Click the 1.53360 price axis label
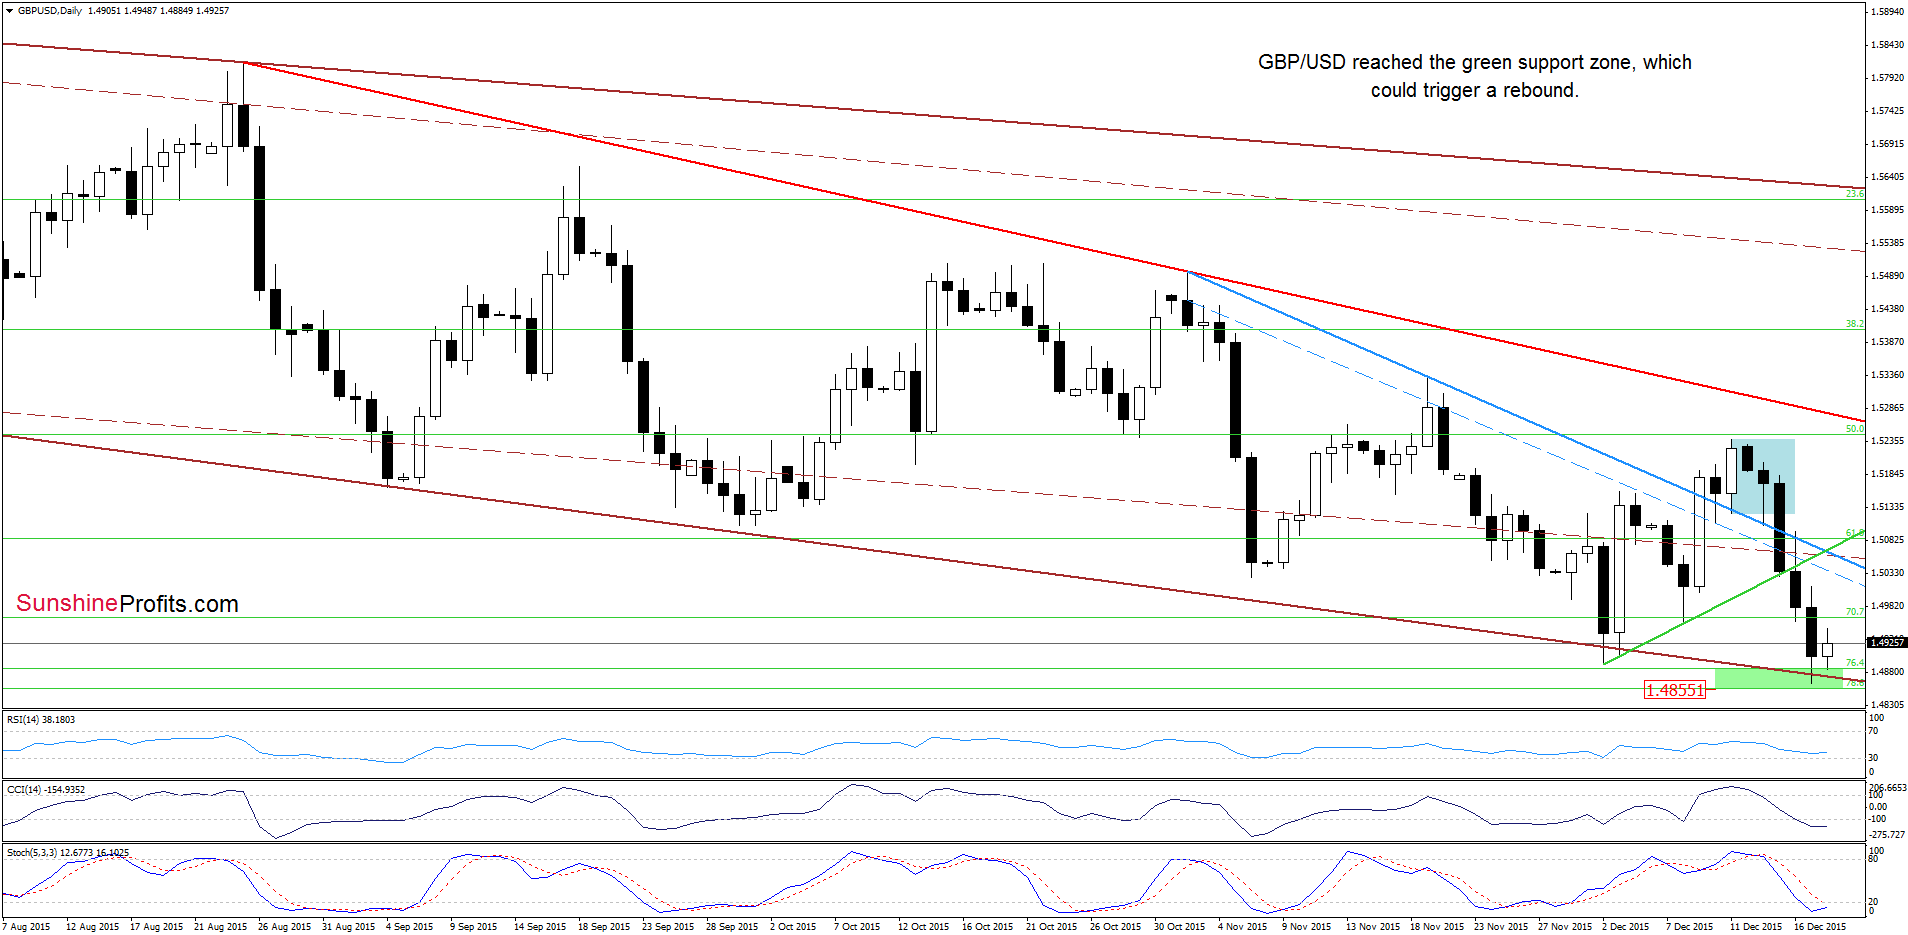 [1887, 375]
